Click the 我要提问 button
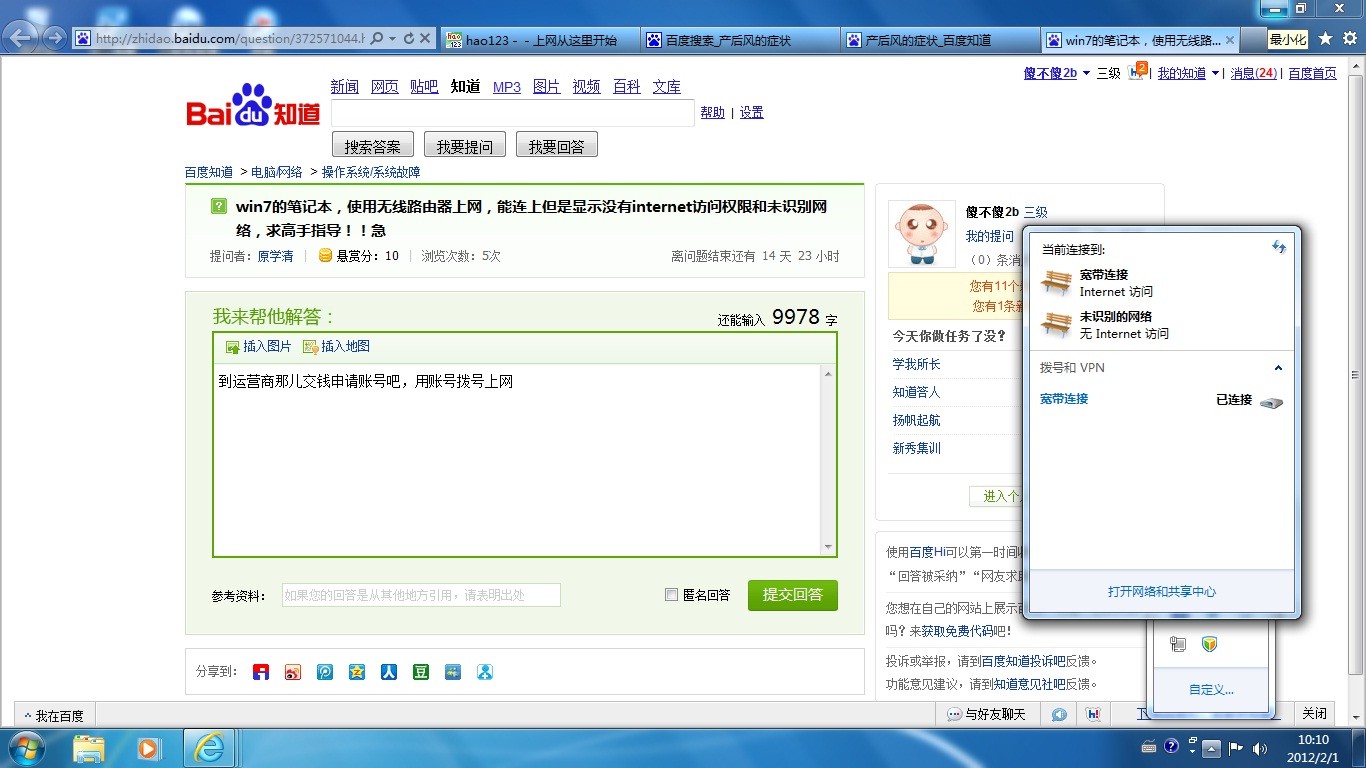Viewport: 1366px width, 768px height. coord(465,146)
